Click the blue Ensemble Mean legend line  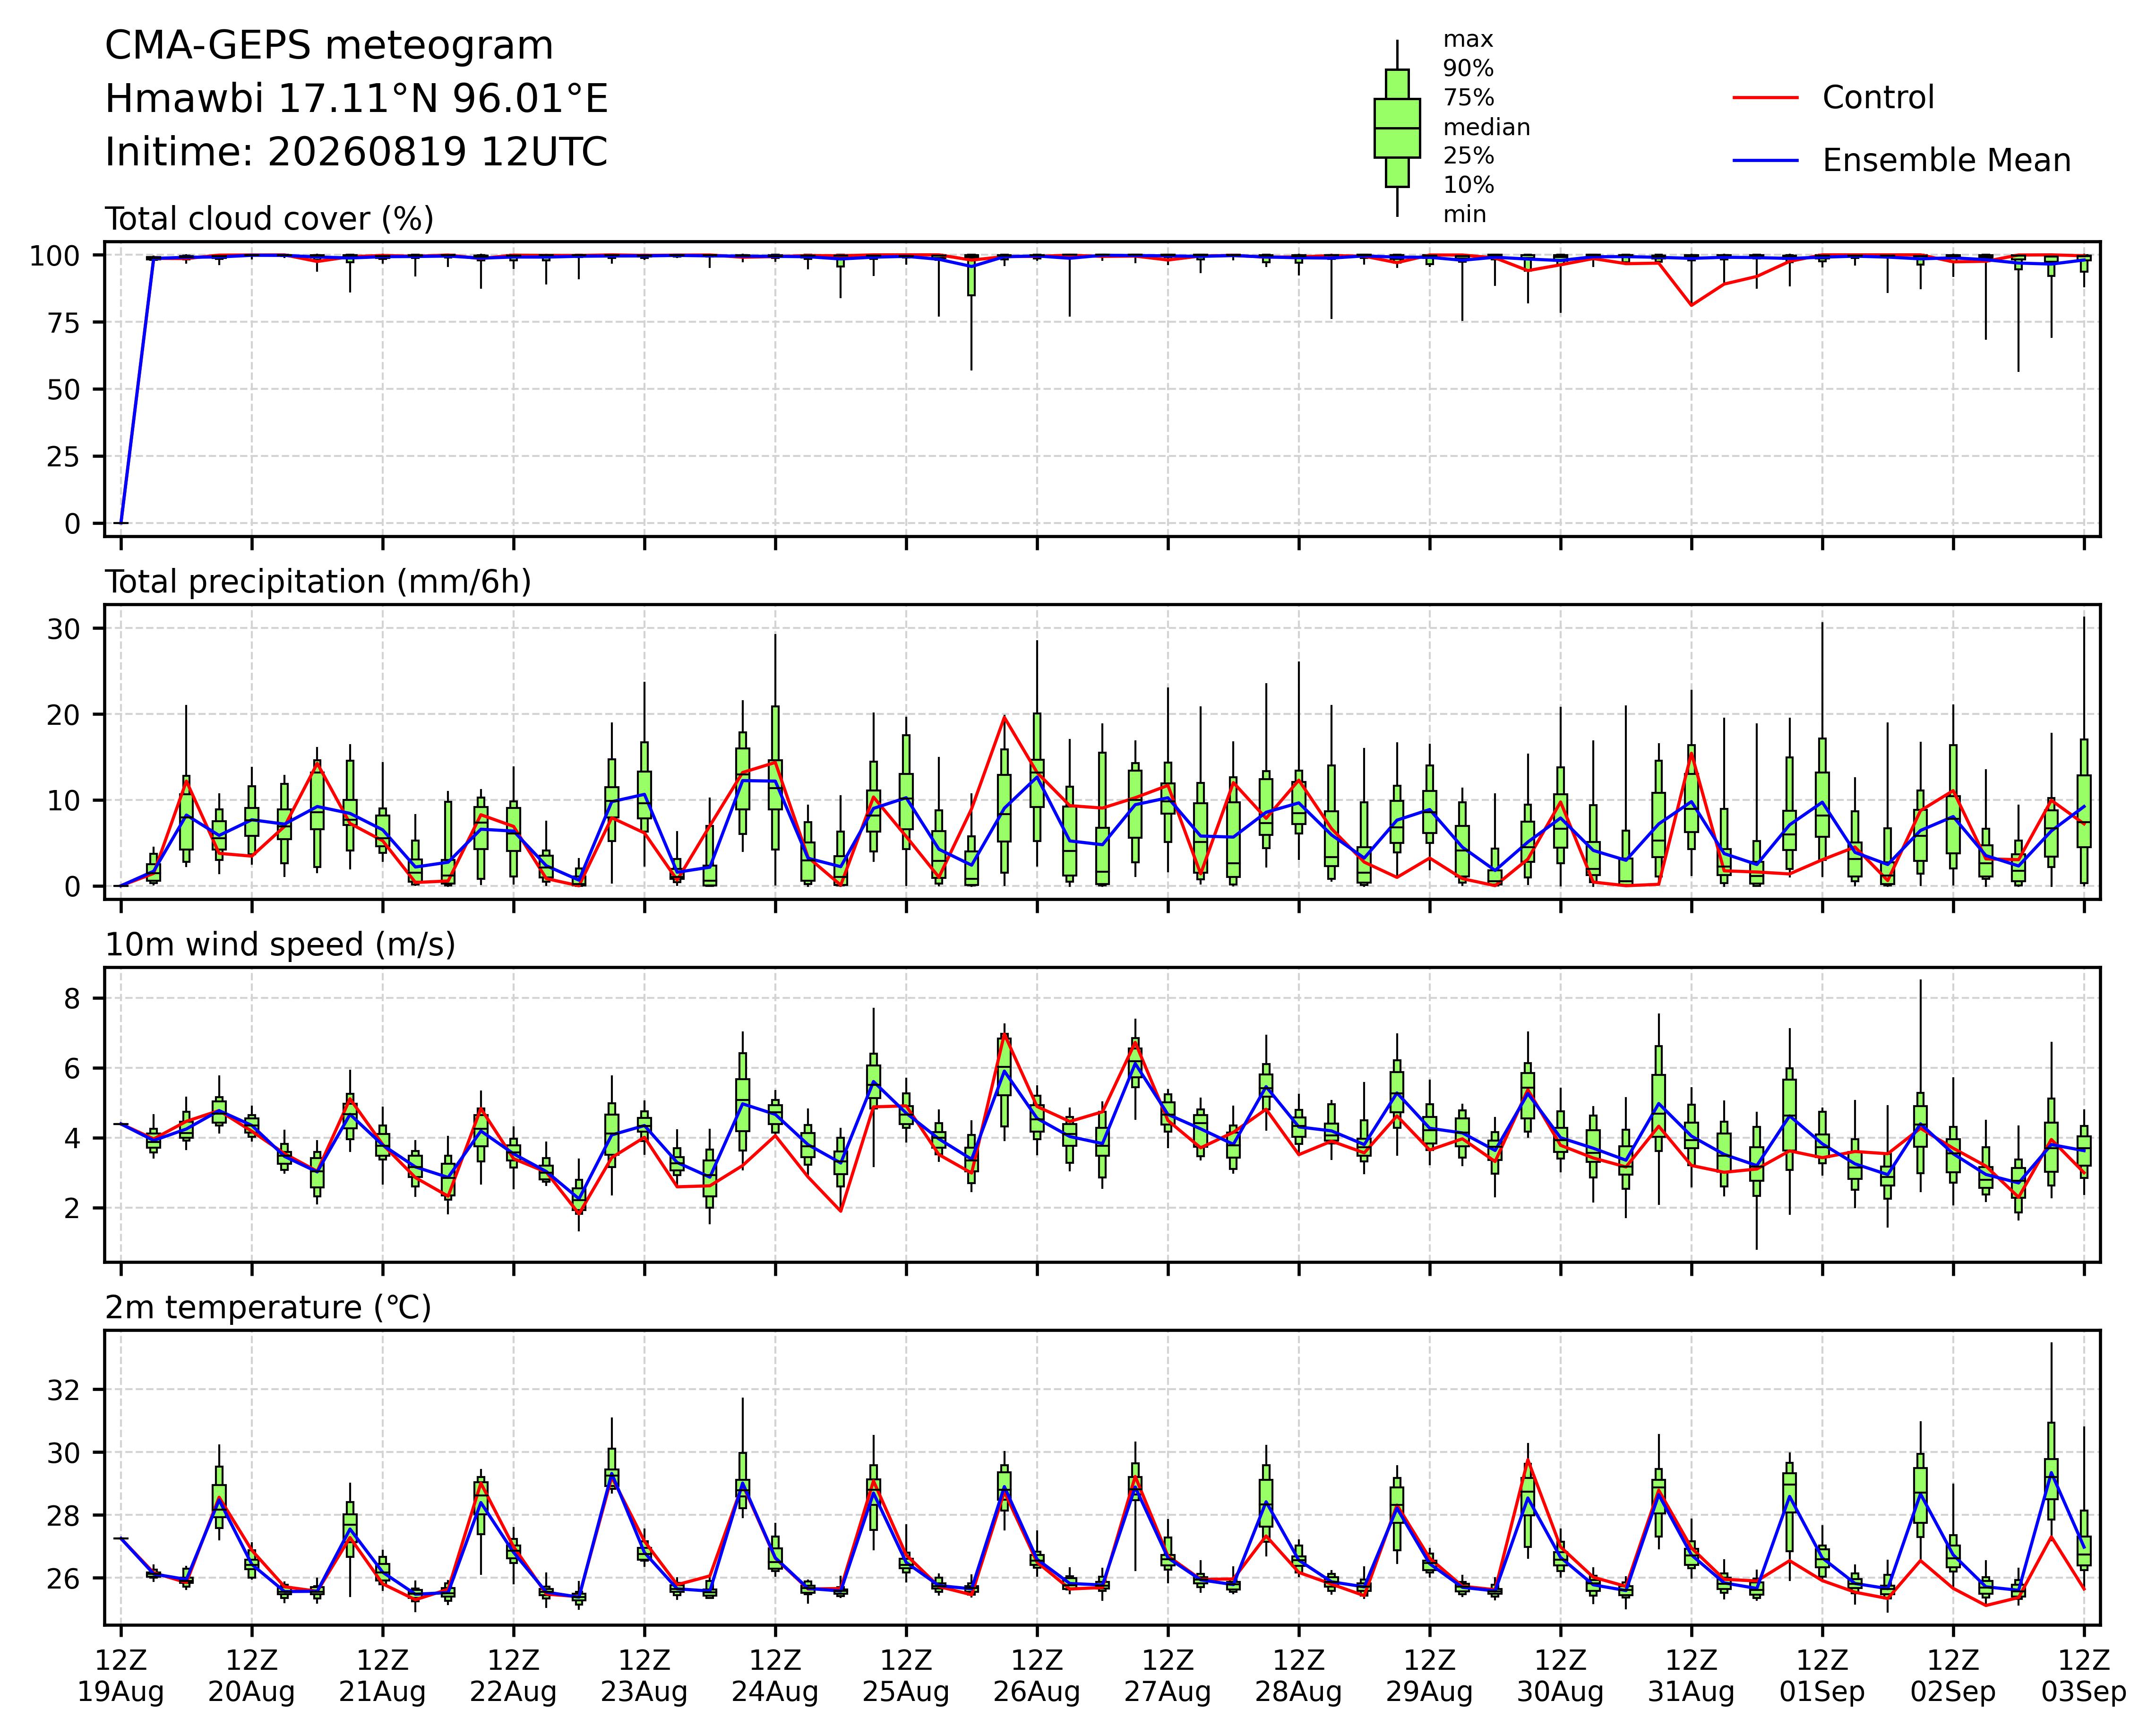pyautogui.click(x=1766, y=161)
